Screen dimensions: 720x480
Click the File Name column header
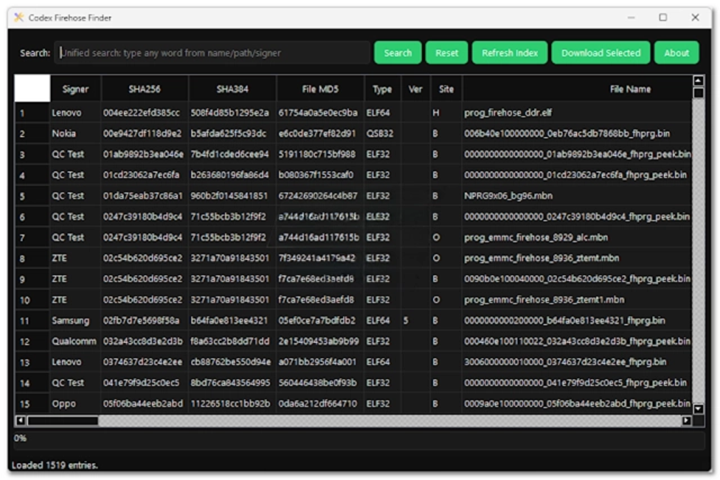(x=630, y=89)
